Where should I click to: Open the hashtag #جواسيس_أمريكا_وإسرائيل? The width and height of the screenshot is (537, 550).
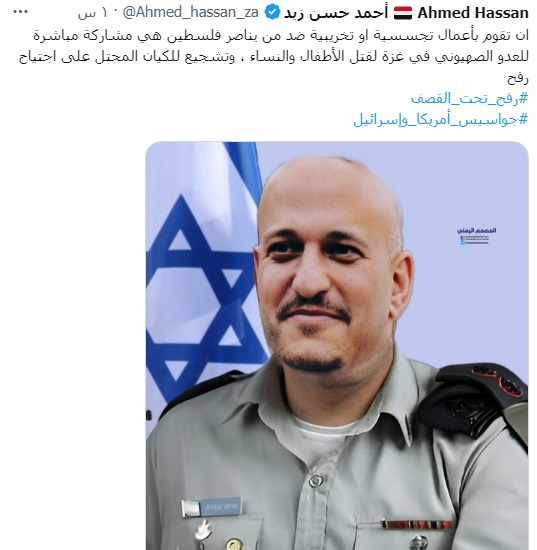coord(441,119)
